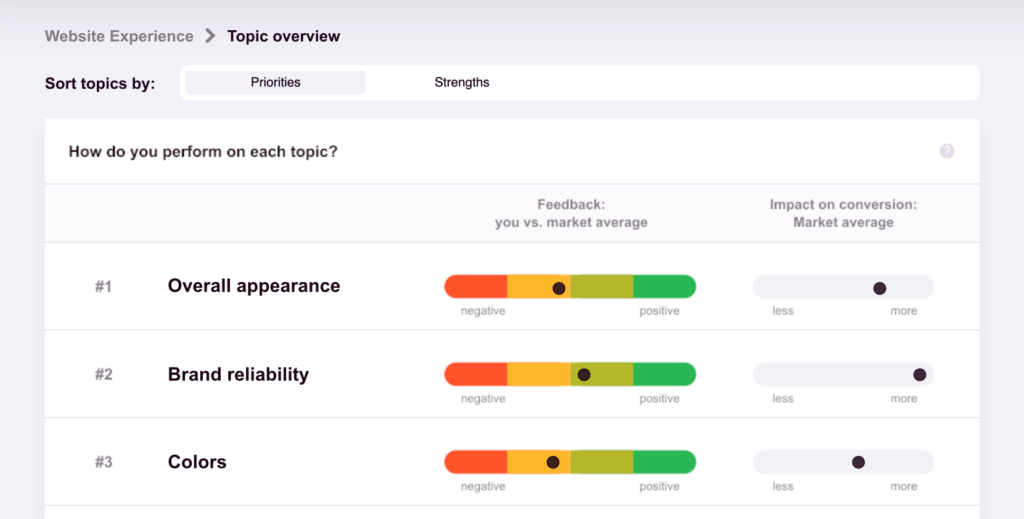Click the help question mark icon
Screen dimensions: 1024x519
pyautogui.click(x=947, y=151)
